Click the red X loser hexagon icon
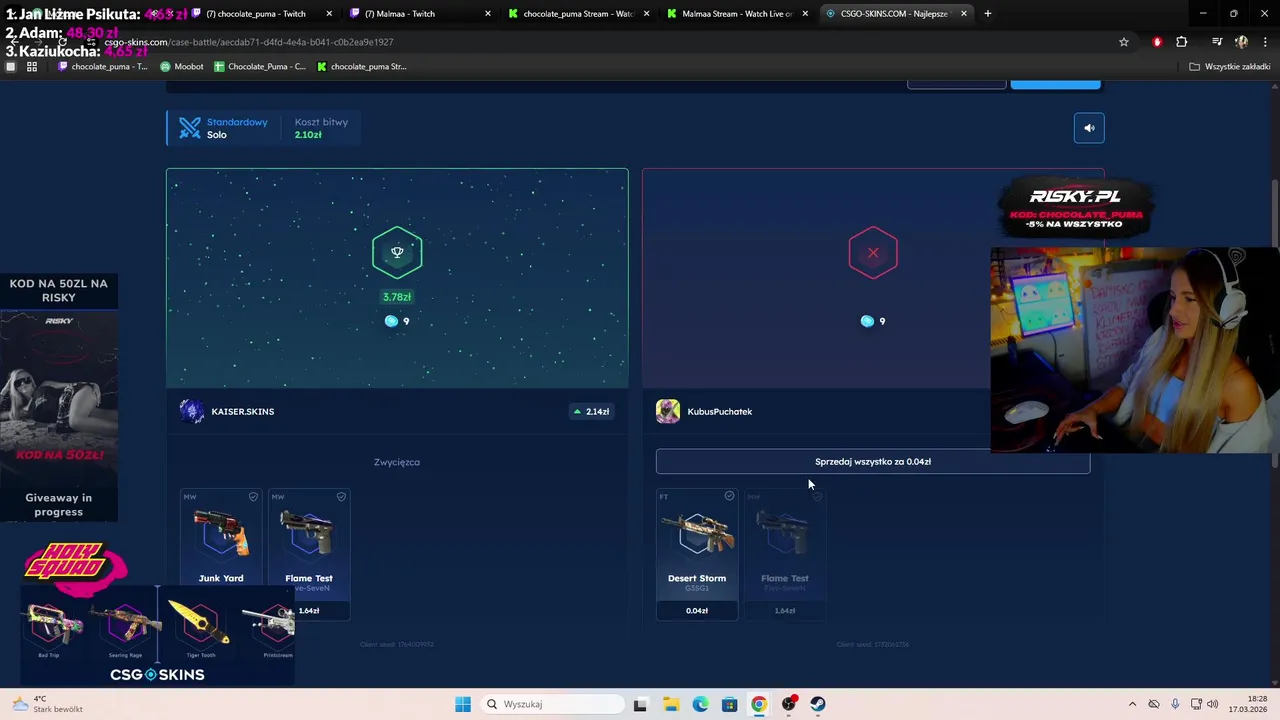 click(x=873, y=253)
